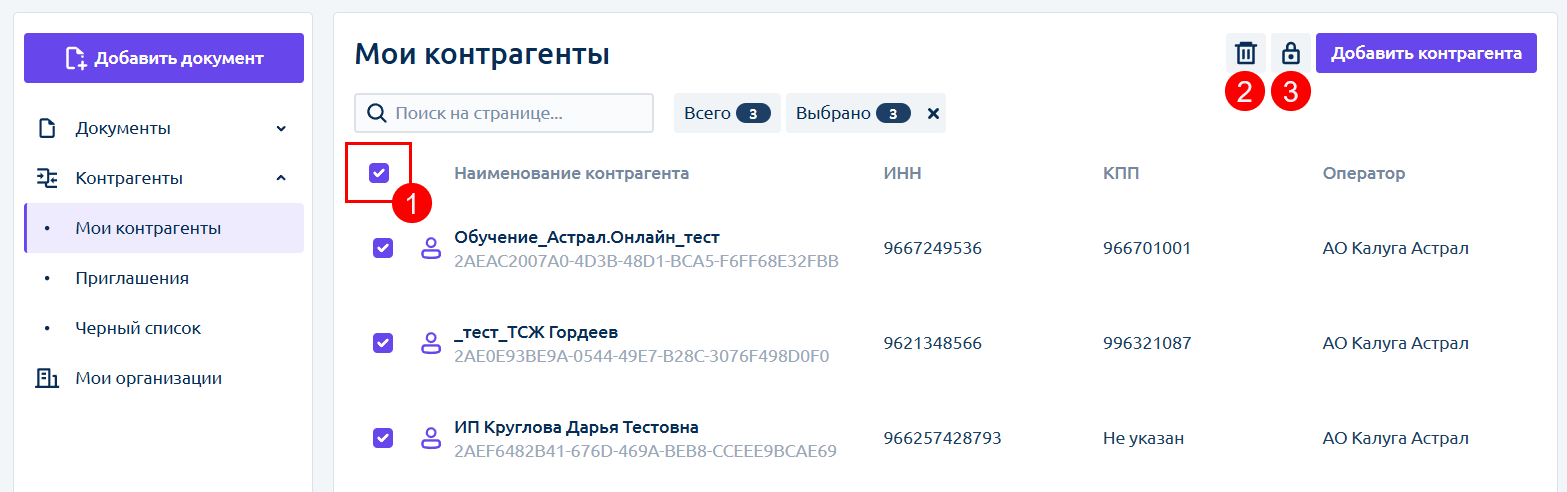The image size is (1567, 492).
Task: Clear selection with the Выбрано X
Action: (933, 113)
